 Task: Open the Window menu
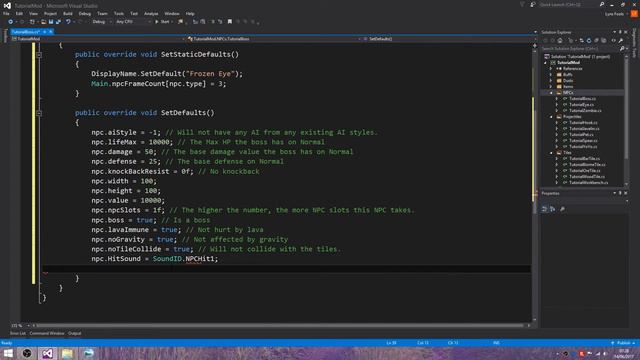tap(171, 13)
